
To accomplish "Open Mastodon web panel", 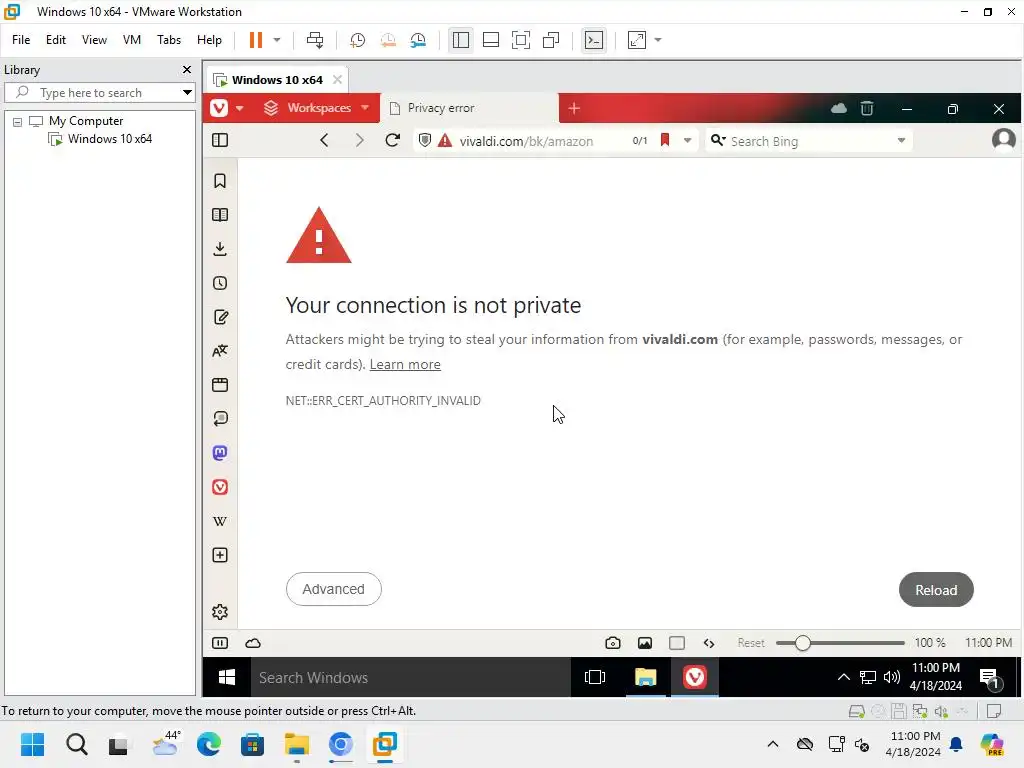I will pyautogui.click(x=220, y=453).
